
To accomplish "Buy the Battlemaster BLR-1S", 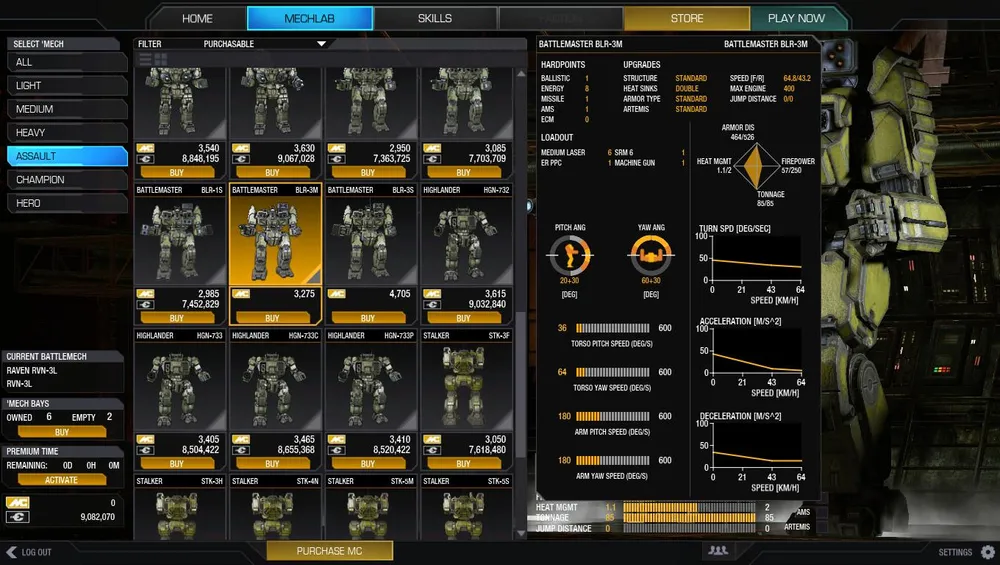I will coord(177,318).
